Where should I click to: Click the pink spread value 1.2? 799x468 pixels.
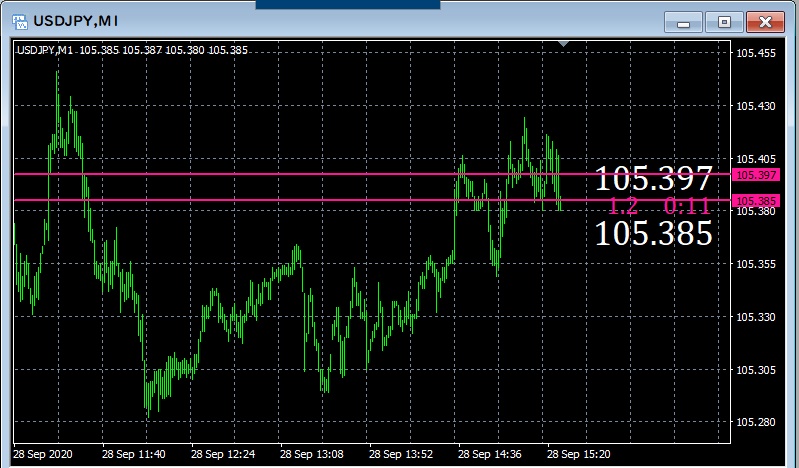[623, 206]
